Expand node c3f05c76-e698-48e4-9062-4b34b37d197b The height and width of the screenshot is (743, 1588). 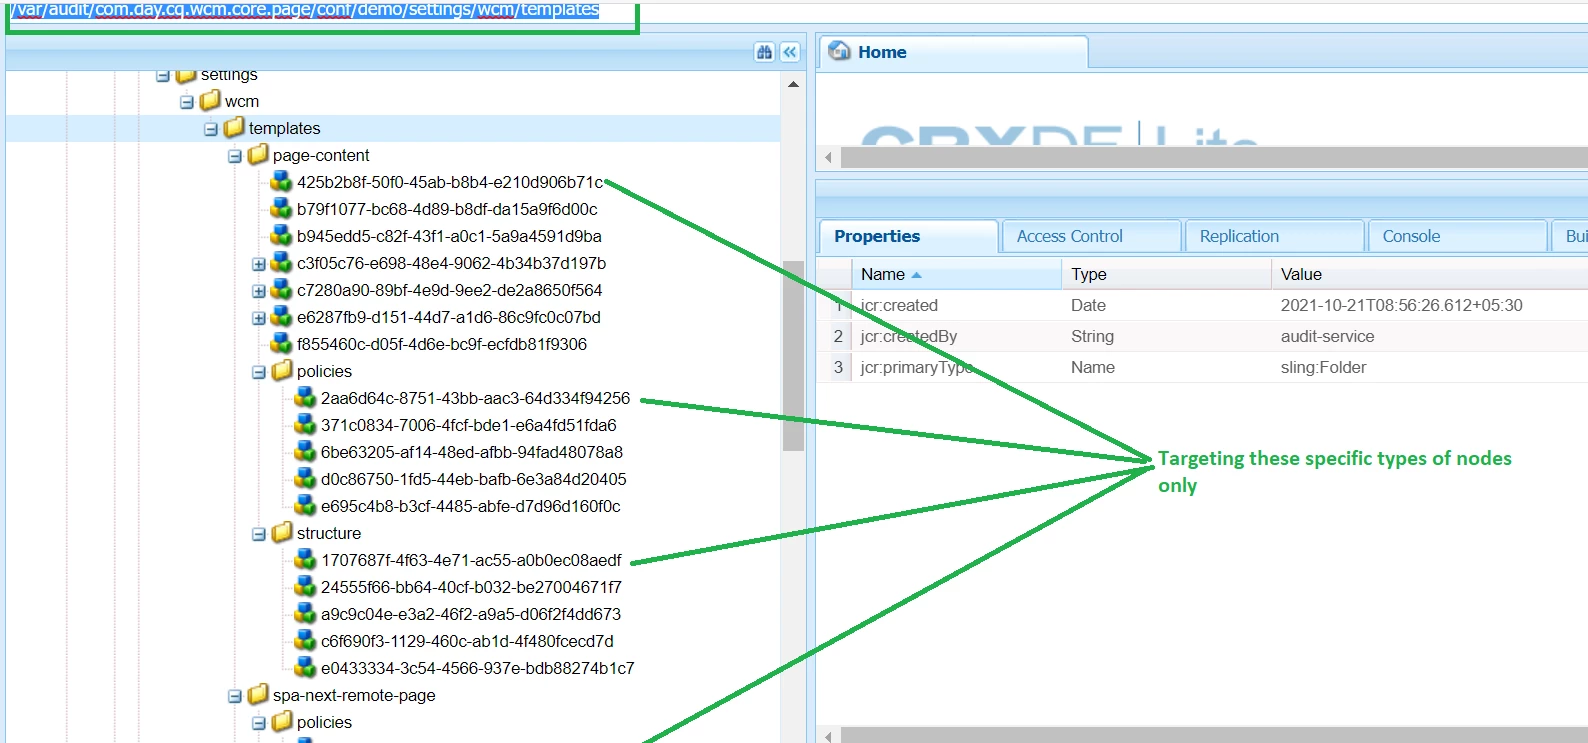(259, 264)
